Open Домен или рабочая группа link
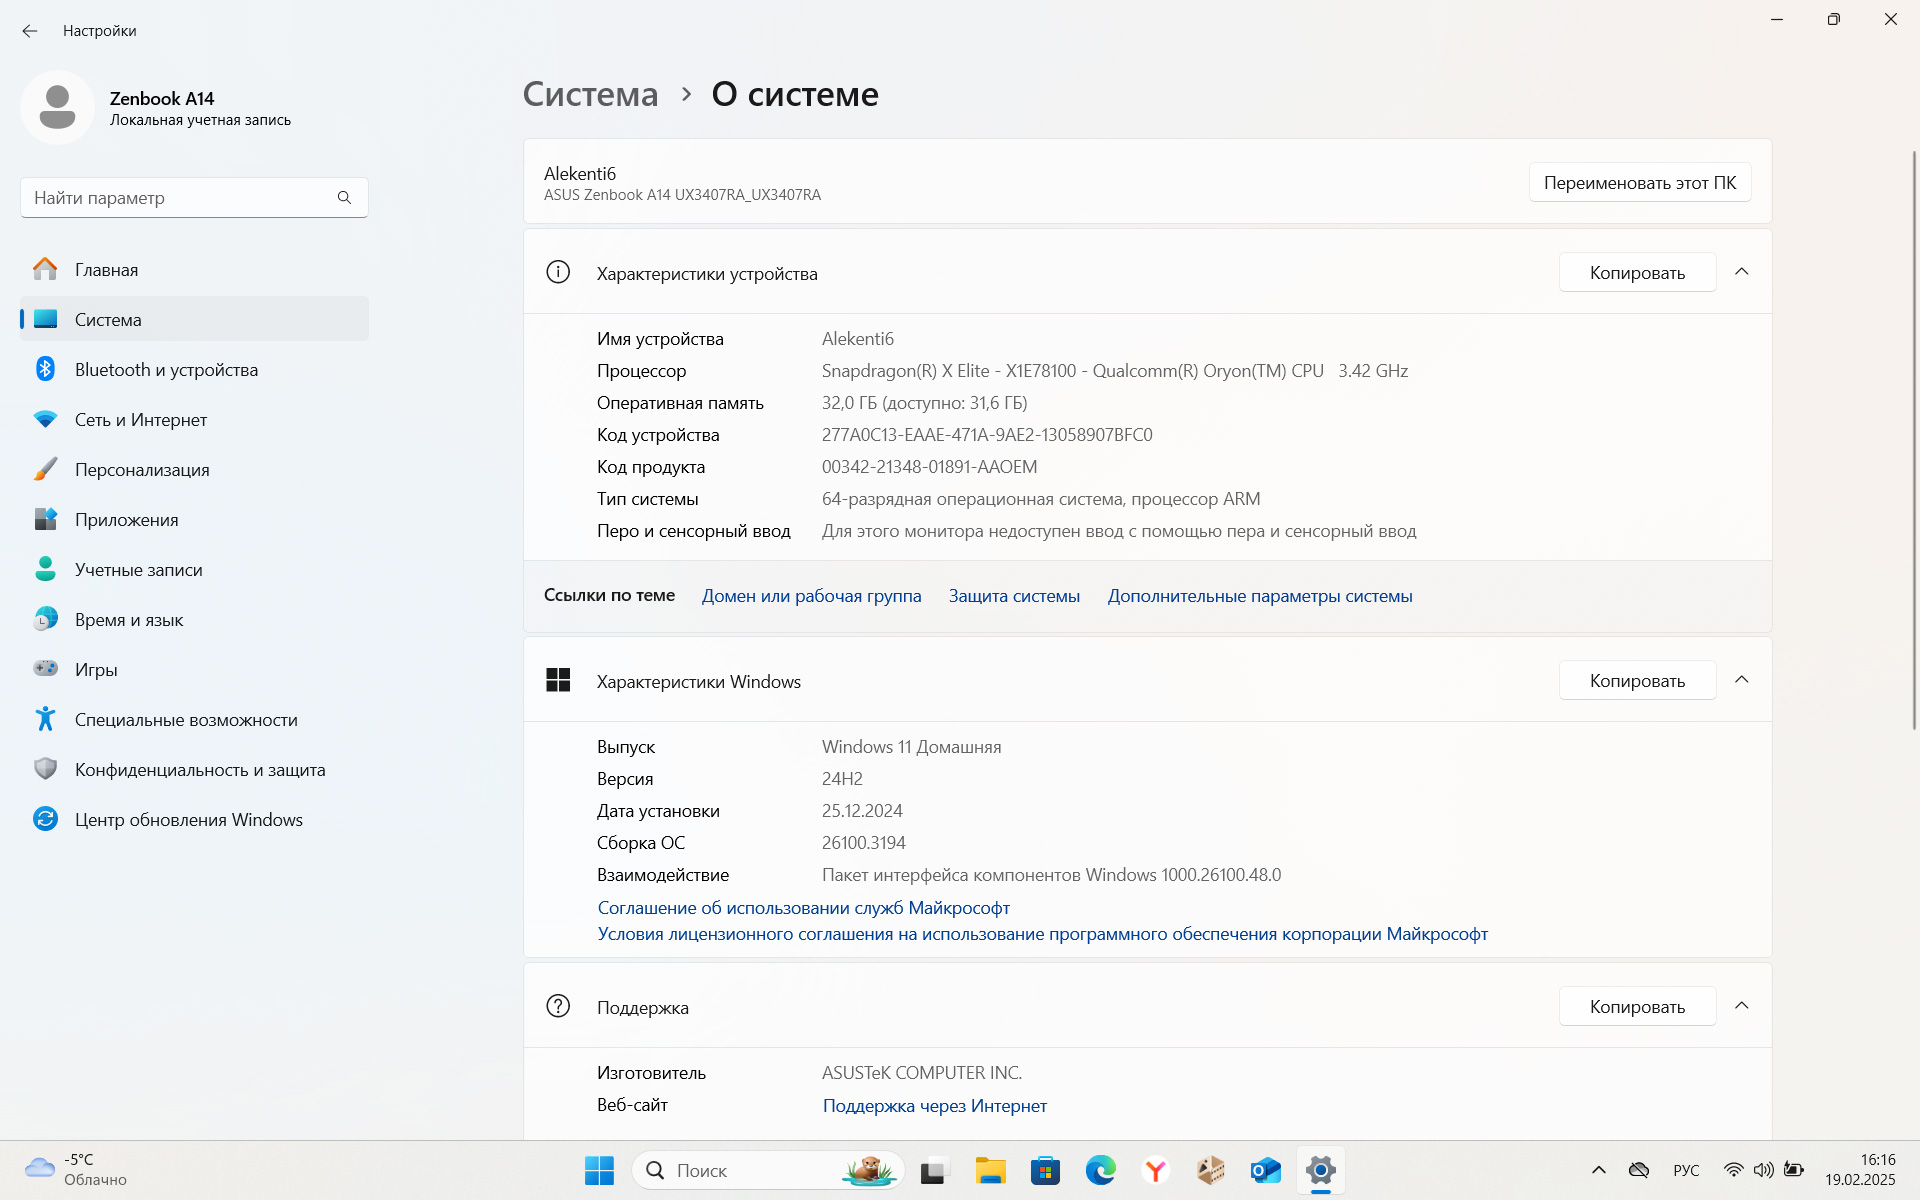The width and height of the screenshot is (1920, 1200). pyautogui.click(x=811, y=596)
